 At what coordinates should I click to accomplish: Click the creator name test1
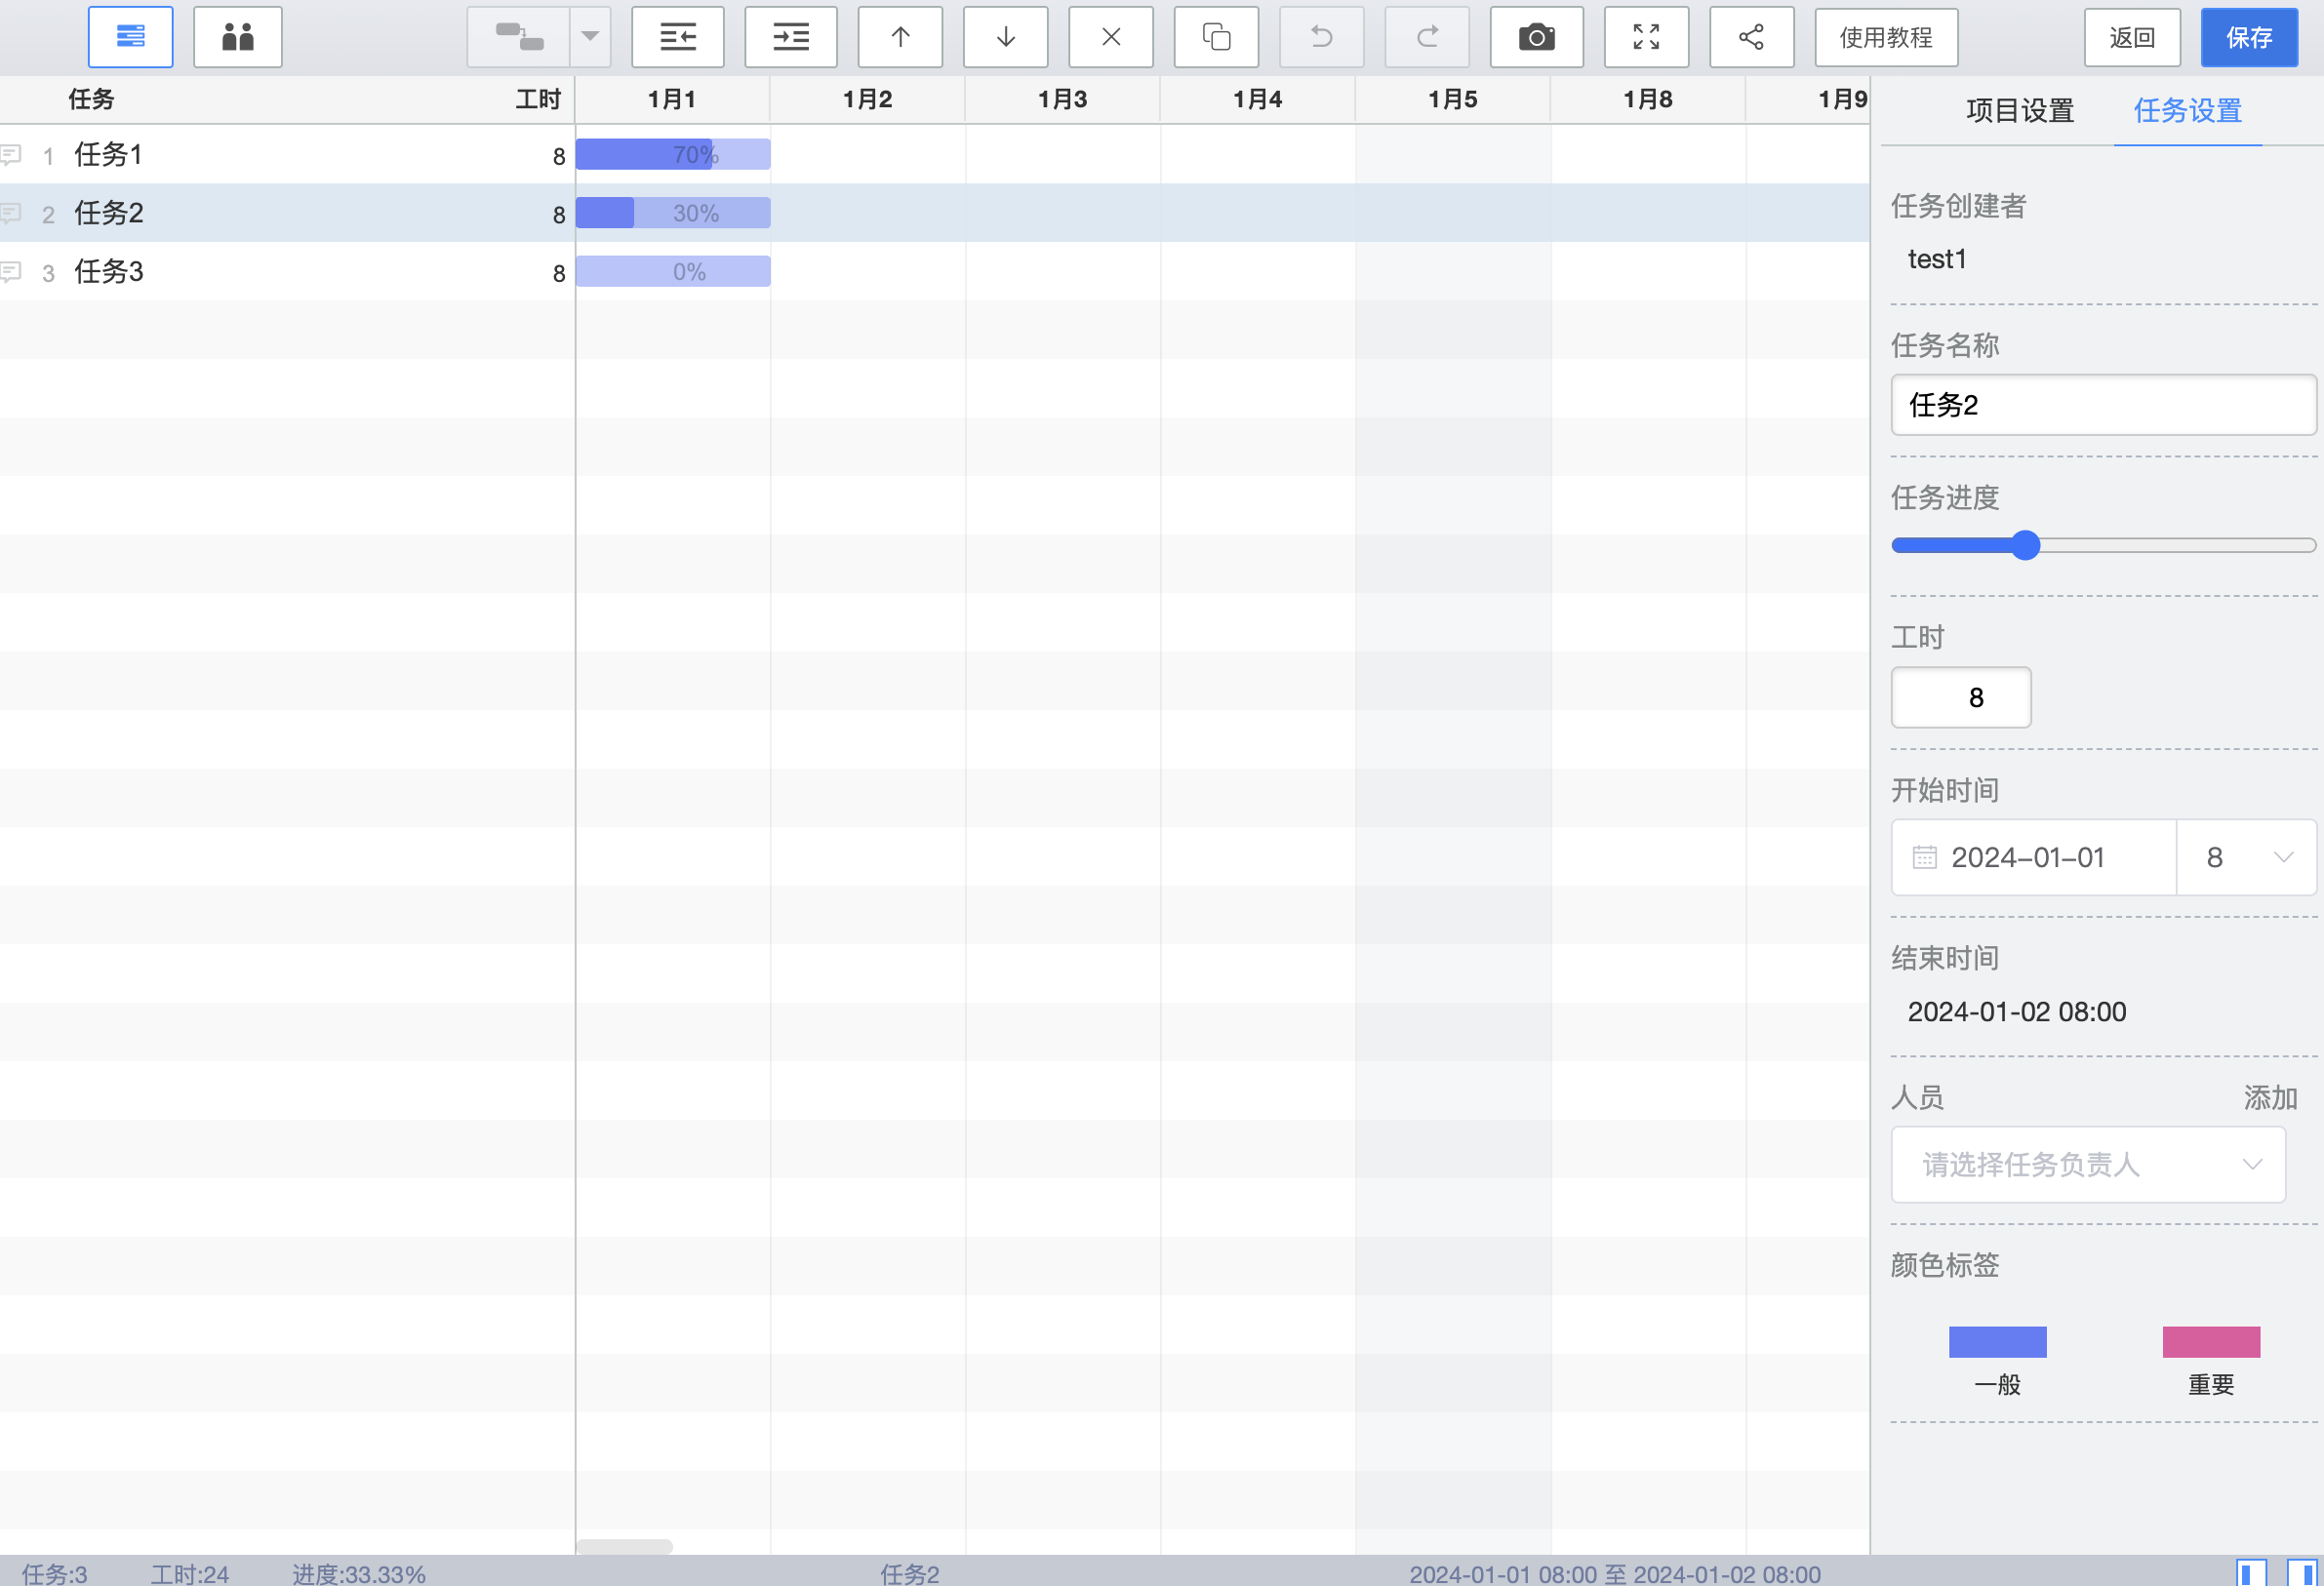[x=1937, y=259]
